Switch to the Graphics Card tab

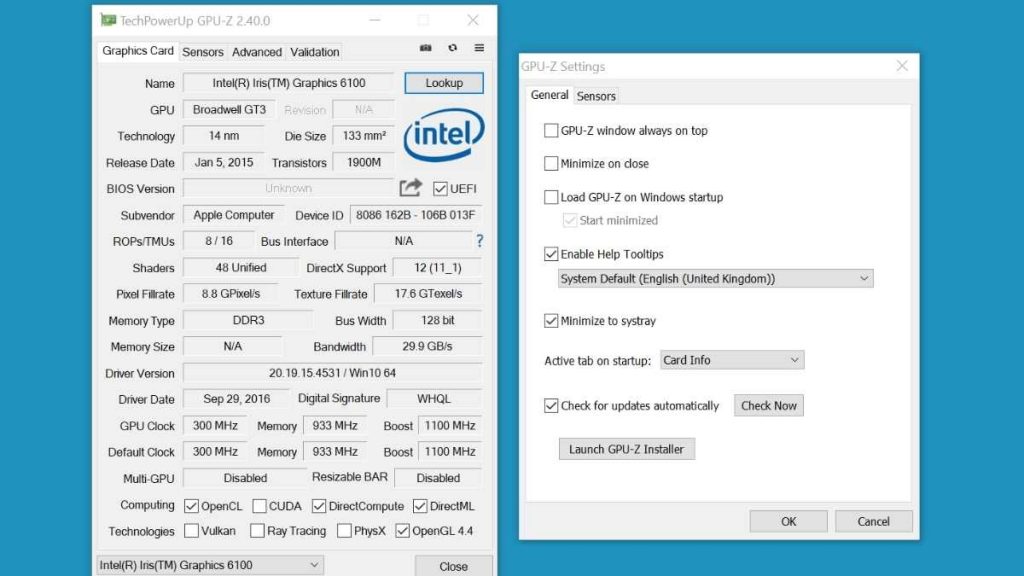click(x=138, y=51)
